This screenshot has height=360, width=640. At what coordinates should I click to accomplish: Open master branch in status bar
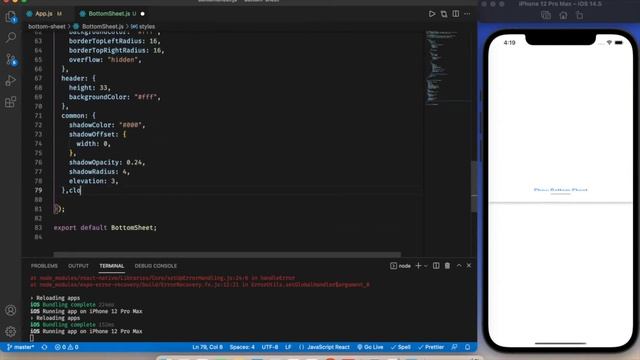click(x=20, y=347)
